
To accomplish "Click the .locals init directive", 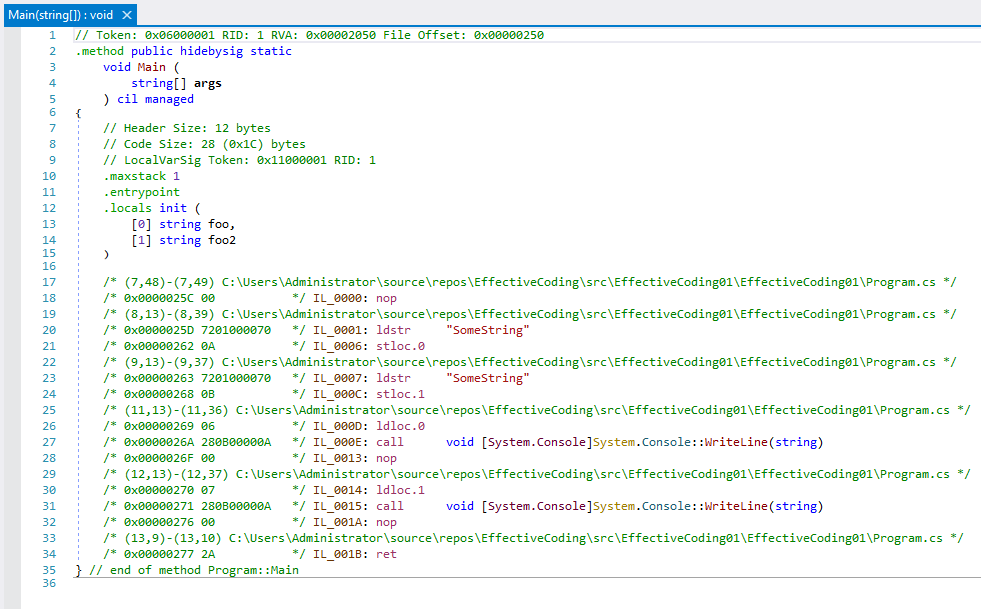I will point(148,208).
